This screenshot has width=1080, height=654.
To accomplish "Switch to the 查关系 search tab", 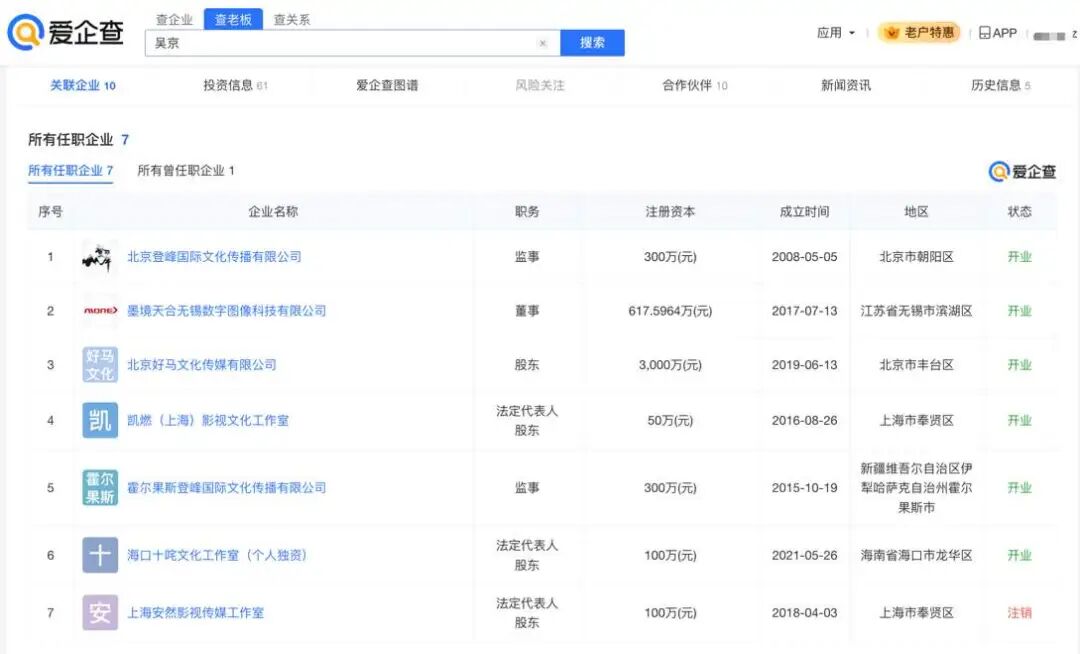I will point(292,20).
